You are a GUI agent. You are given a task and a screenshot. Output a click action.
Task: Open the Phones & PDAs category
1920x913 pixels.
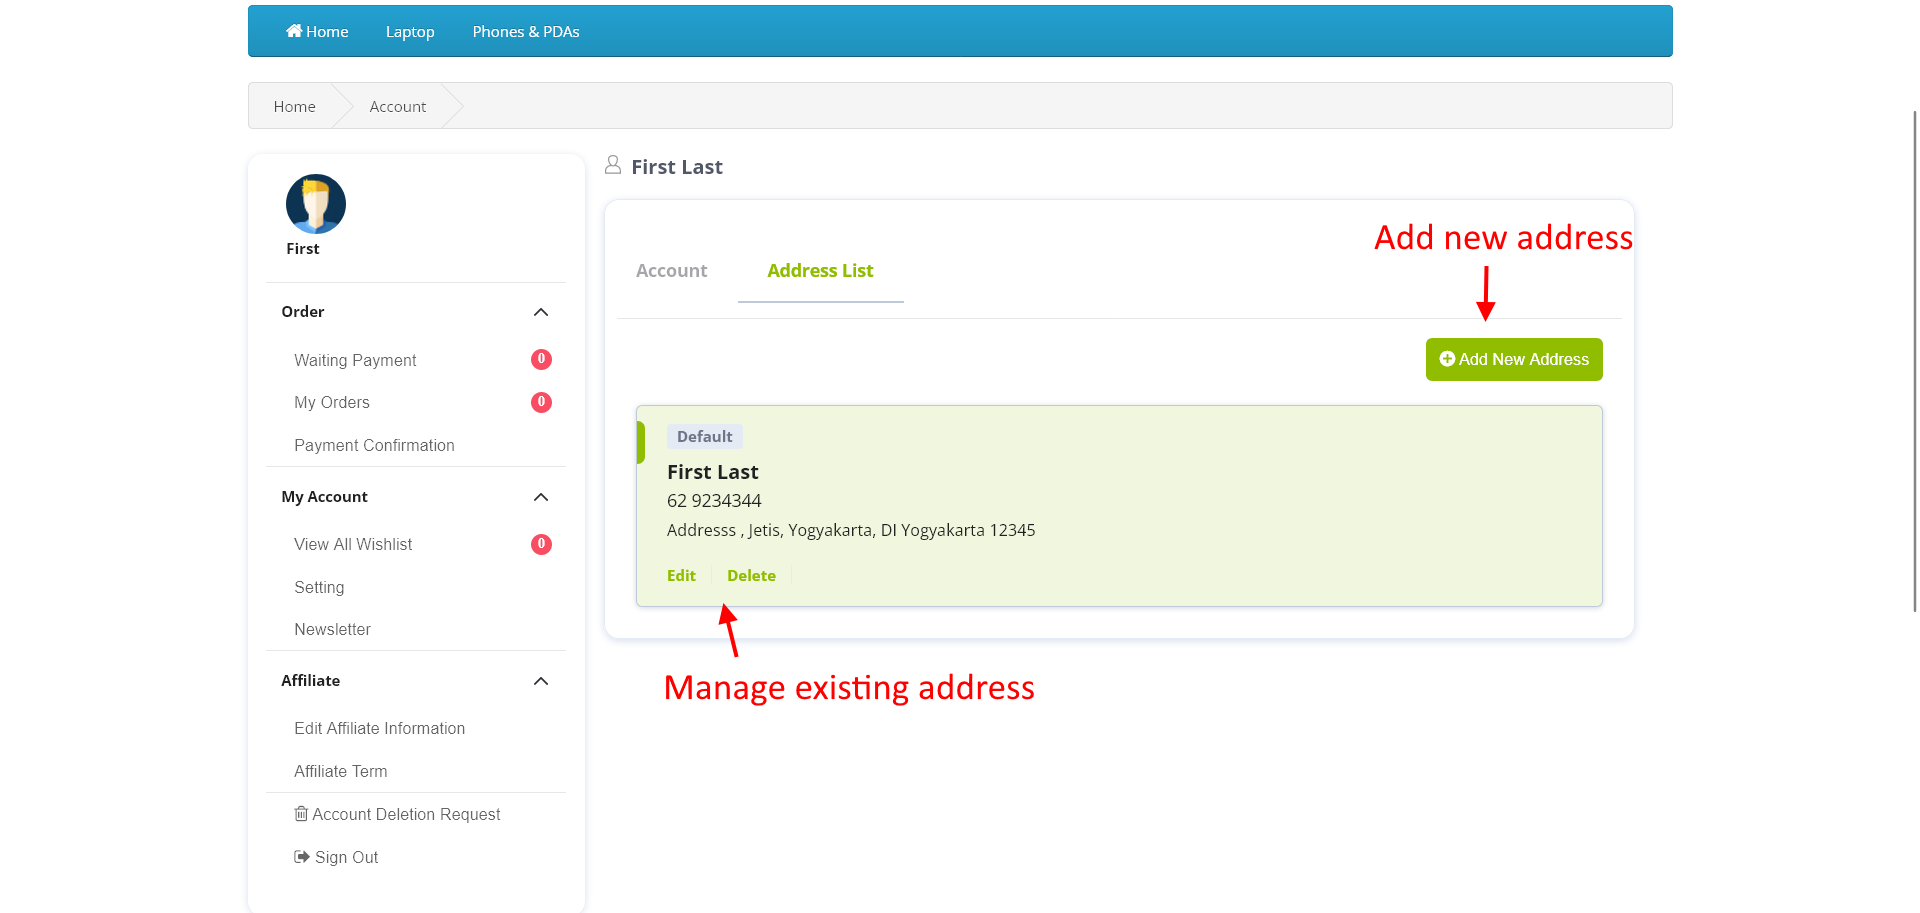point(526,31)
